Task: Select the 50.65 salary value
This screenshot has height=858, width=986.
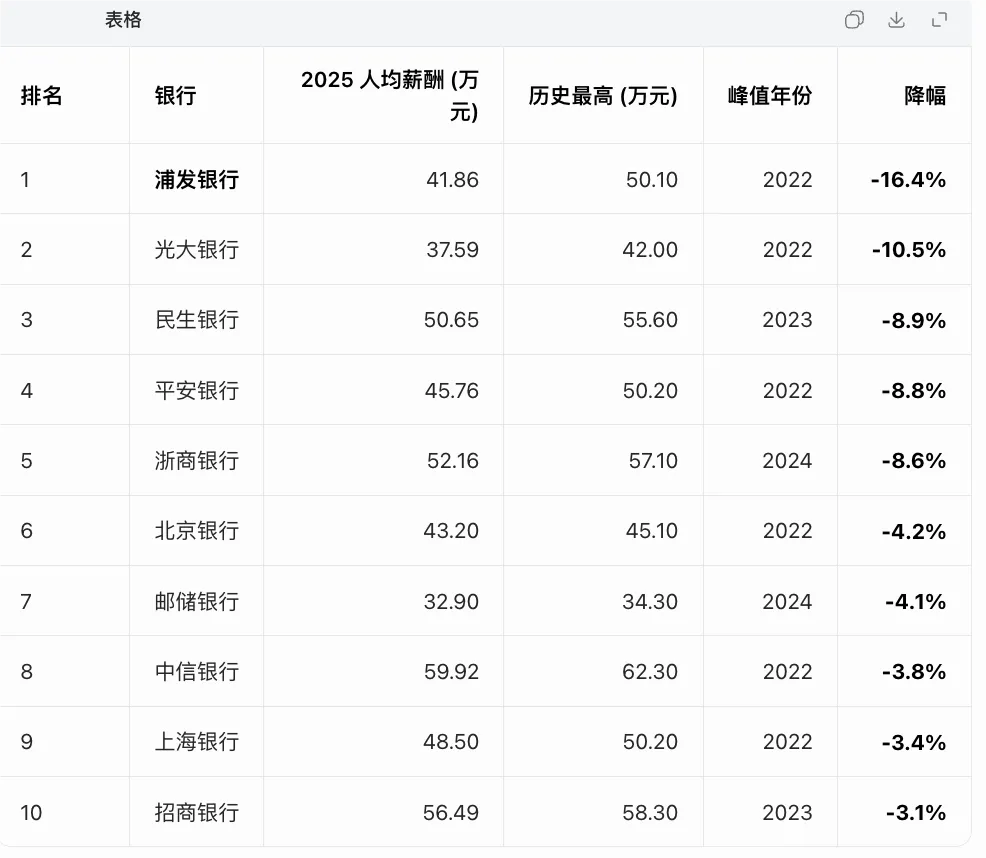Action: pyautogui.click(x=451, y=320)
